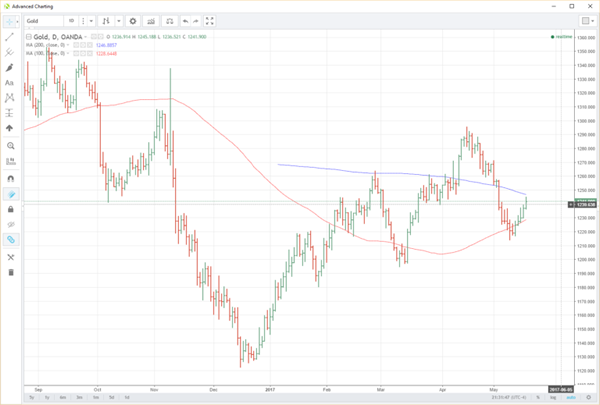Set range to 1y
The image size is (600, 405).
[x=47, y=398]
